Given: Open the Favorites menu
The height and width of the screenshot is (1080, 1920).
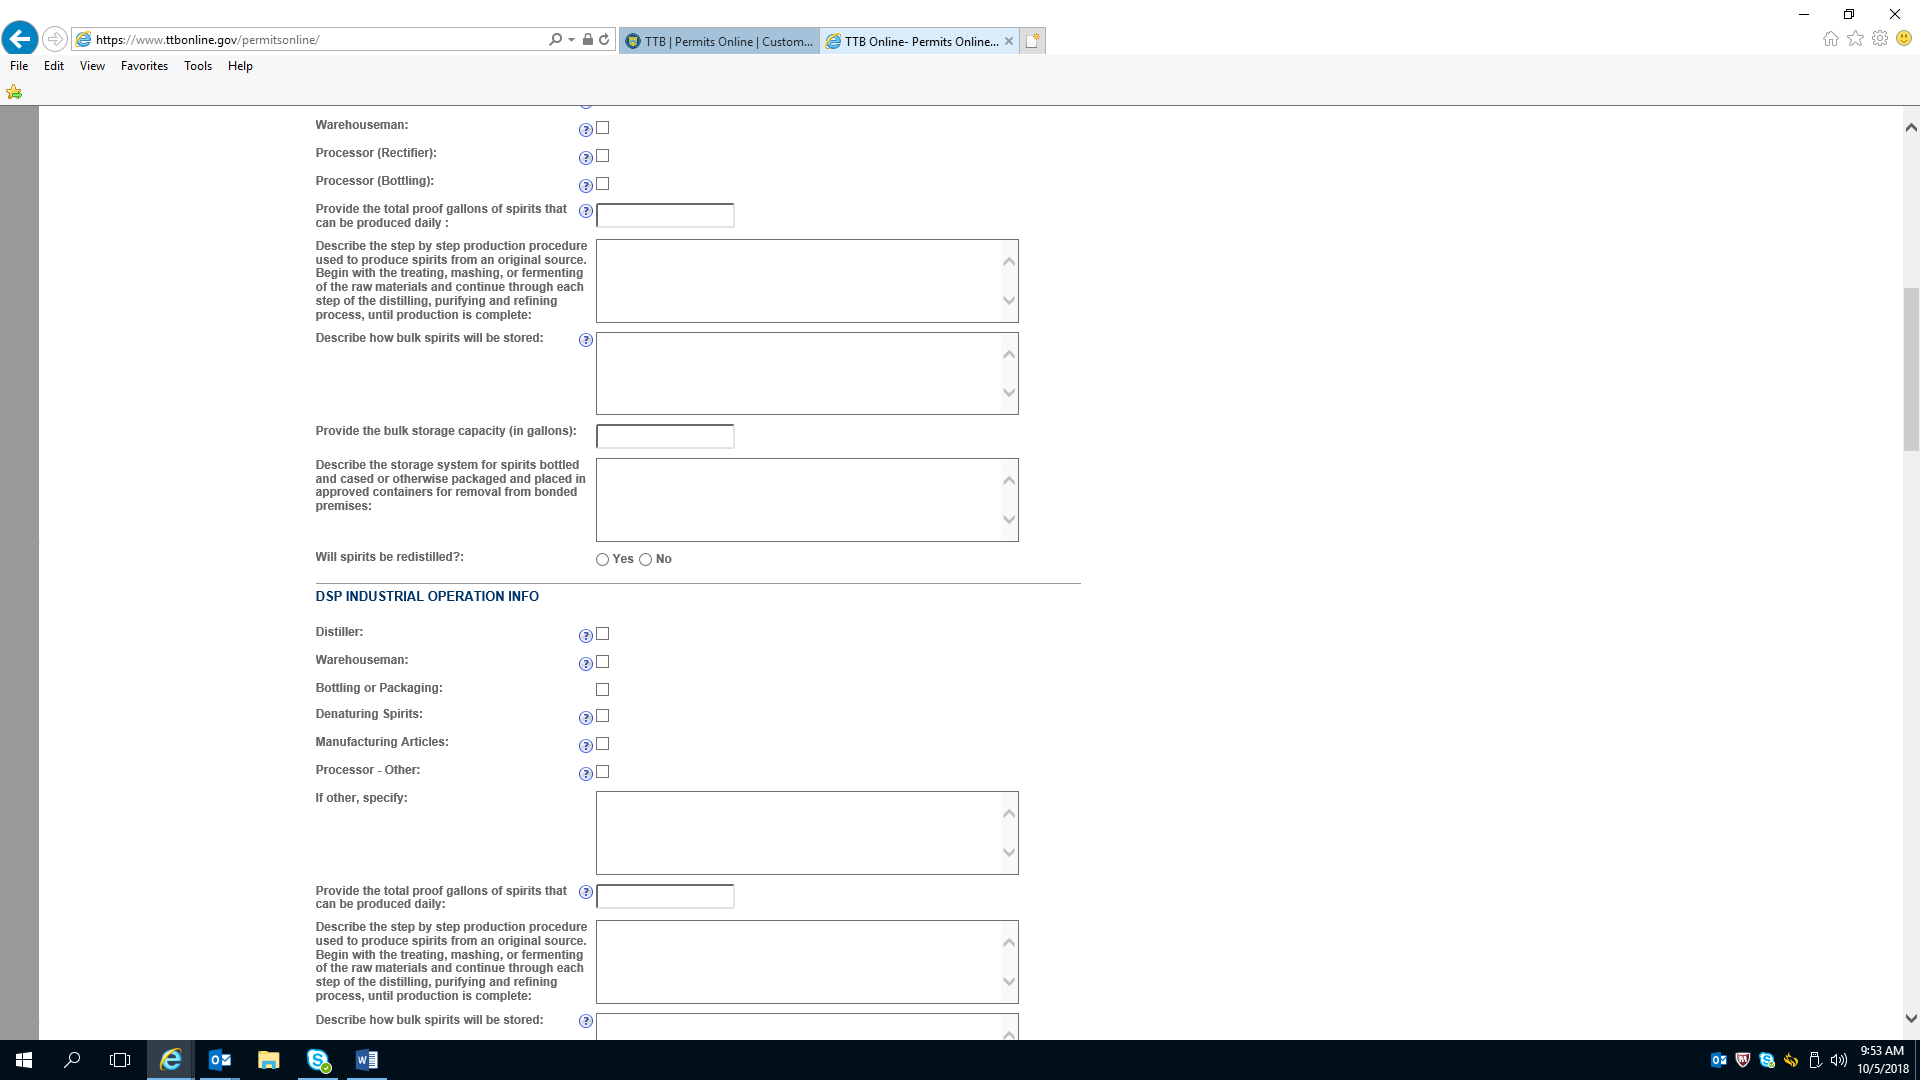Looking at the screenshot, I should click(144, 66).
